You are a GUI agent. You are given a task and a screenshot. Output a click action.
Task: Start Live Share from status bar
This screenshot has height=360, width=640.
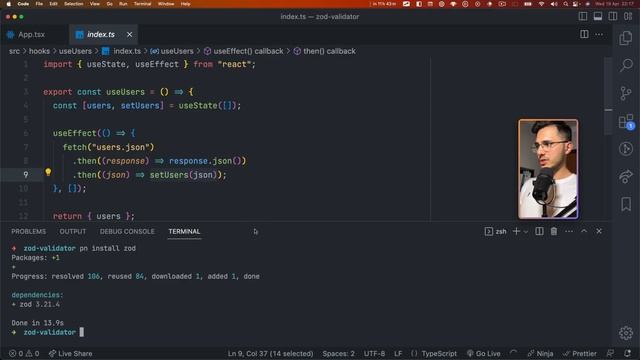pyautogui.click(x=70, y=353)
